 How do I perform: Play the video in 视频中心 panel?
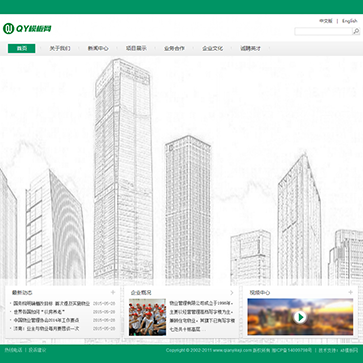click(300, 317)
